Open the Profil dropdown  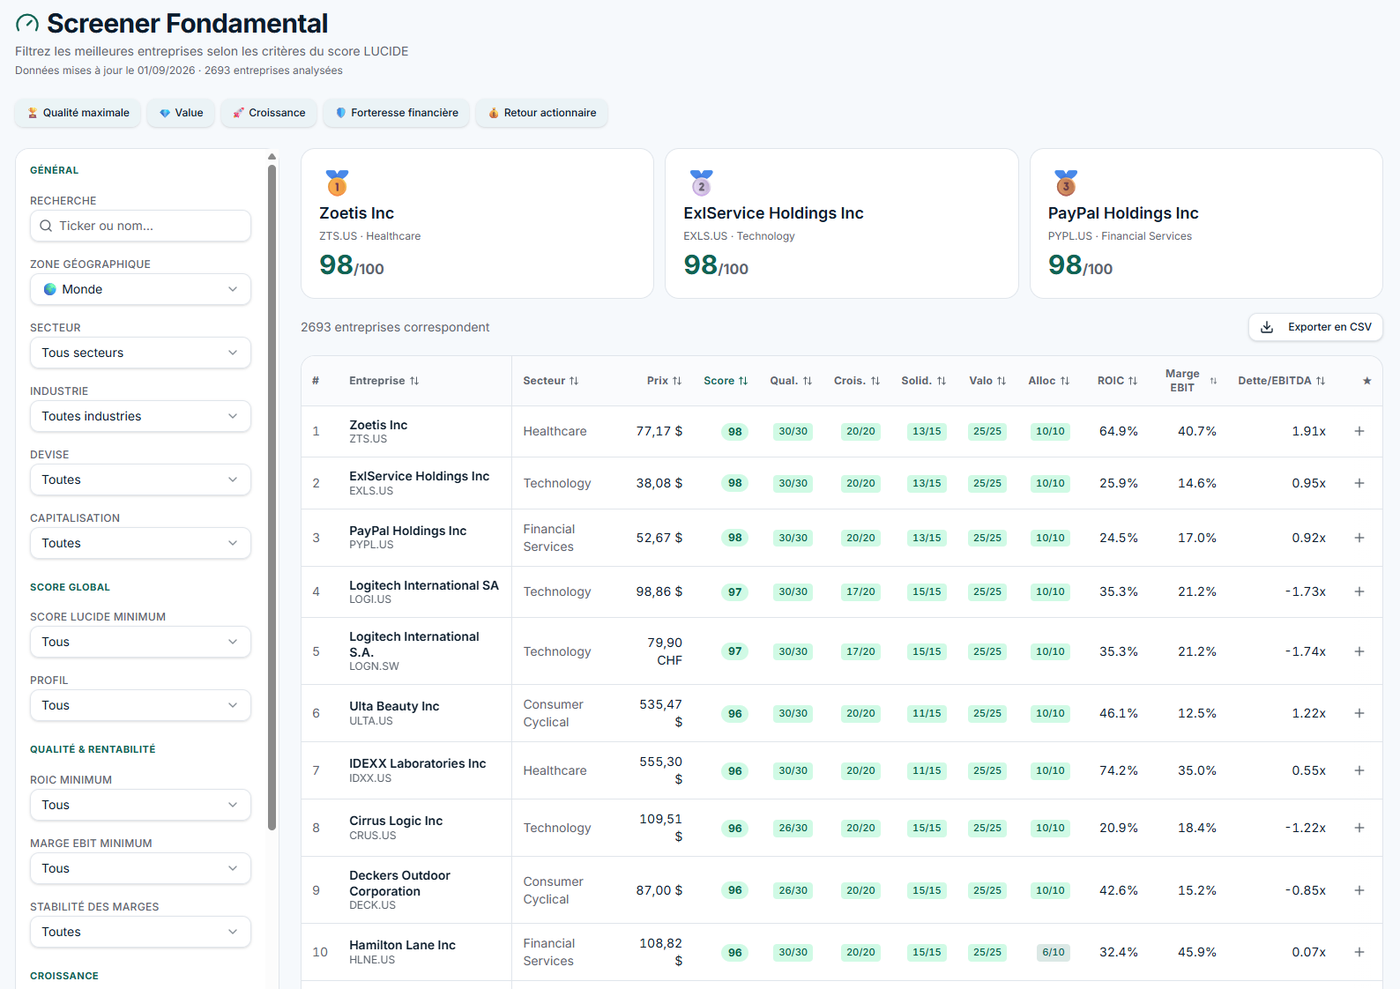tap(140, 705)
